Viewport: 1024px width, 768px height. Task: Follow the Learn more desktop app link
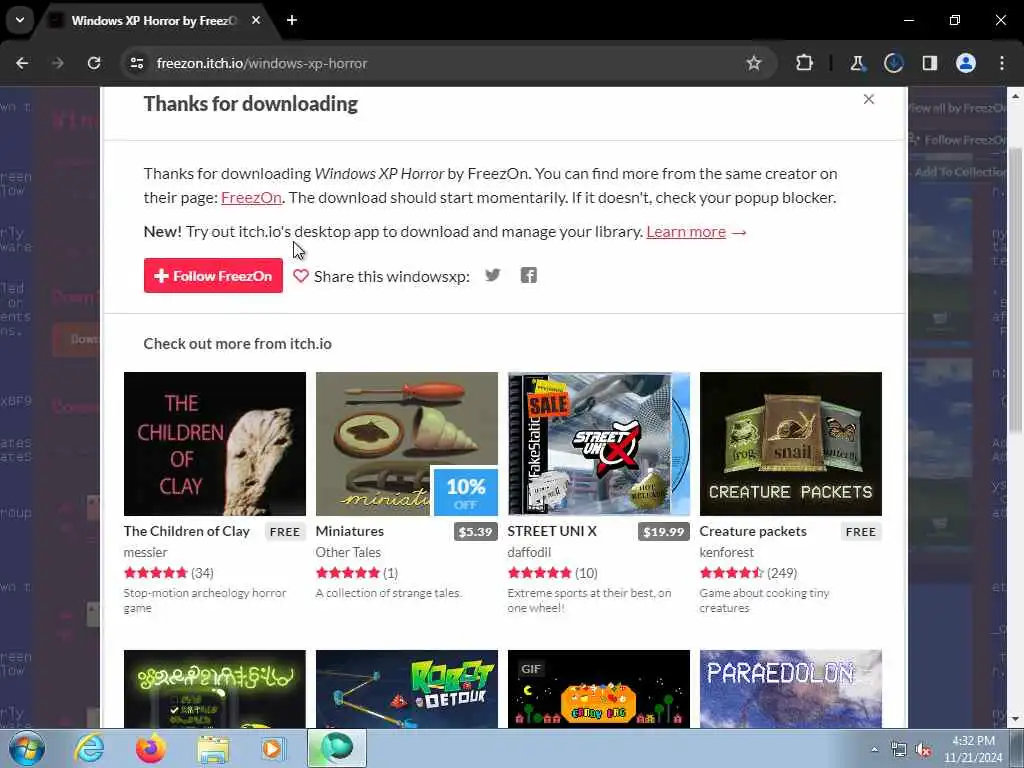point(686,232)
